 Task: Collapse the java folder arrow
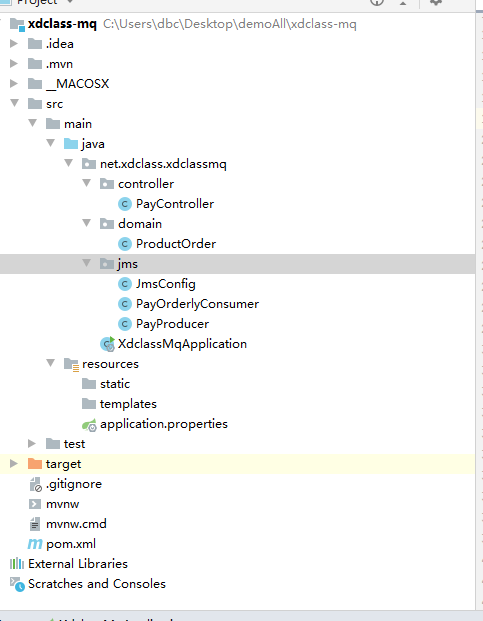coord(51,143)
